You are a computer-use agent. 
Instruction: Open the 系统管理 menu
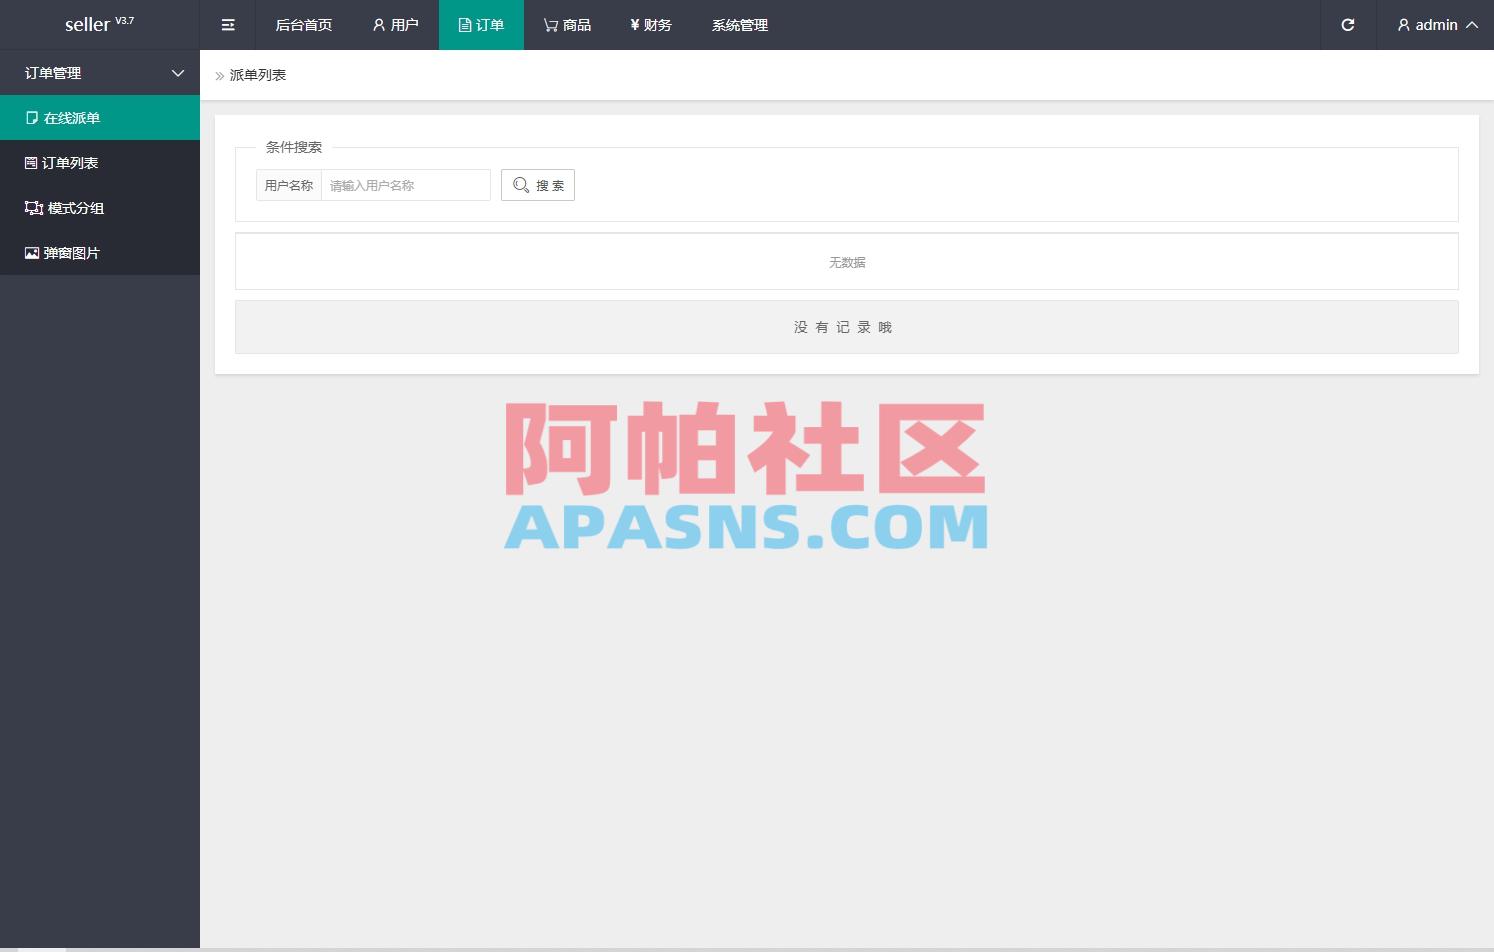click(739, 25)
